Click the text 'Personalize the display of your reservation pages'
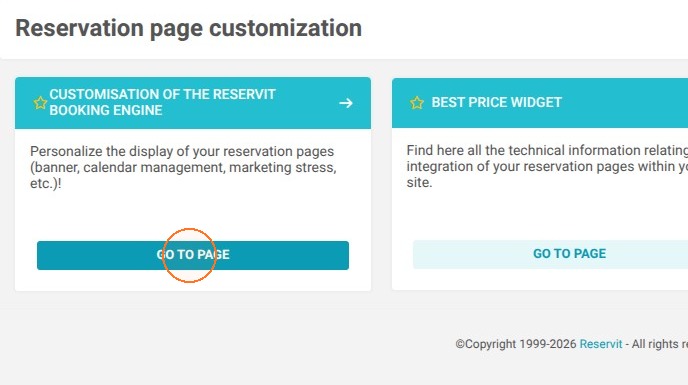 pyautogui.click(x=182, y=151)
